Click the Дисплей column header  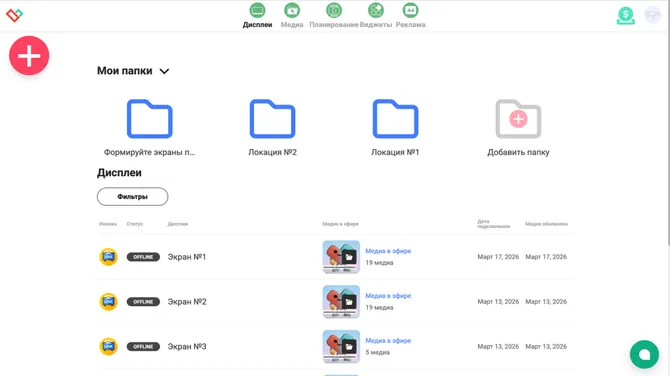[x=178, y=224]
